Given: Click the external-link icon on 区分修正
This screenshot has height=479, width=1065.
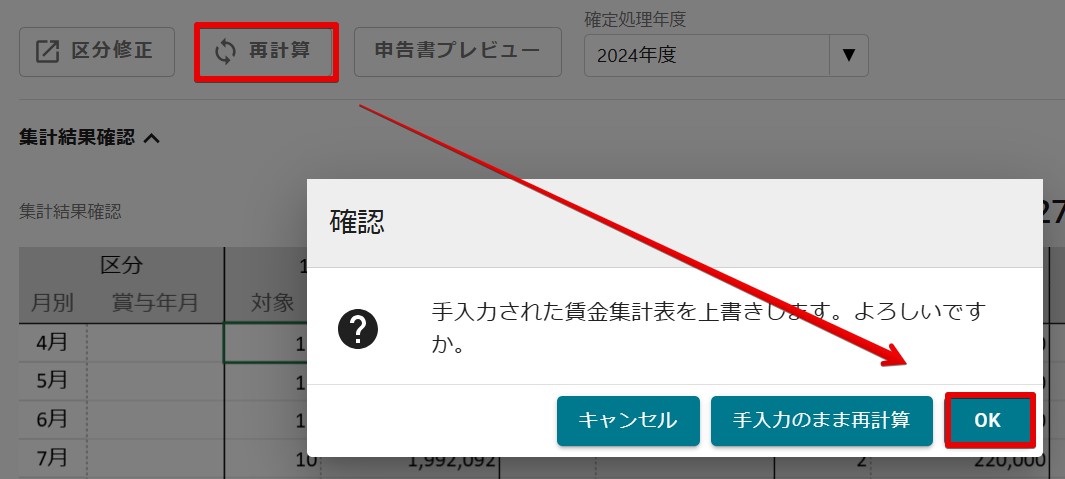Looking at the screenshot, I should 47,52.
